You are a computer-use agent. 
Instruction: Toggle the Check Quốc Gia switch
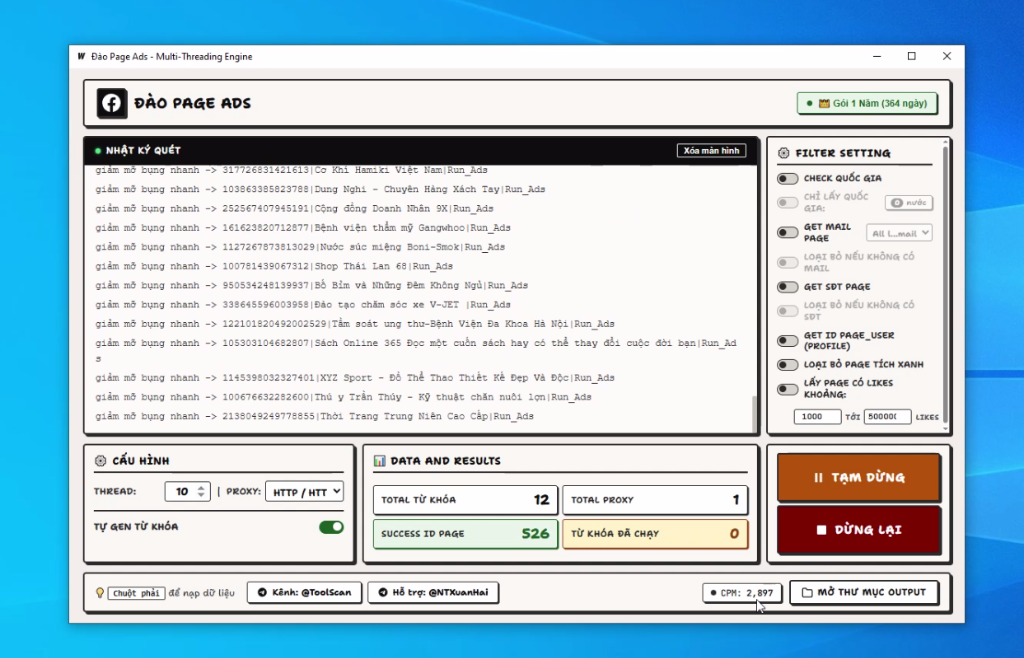tap(788, 178)
